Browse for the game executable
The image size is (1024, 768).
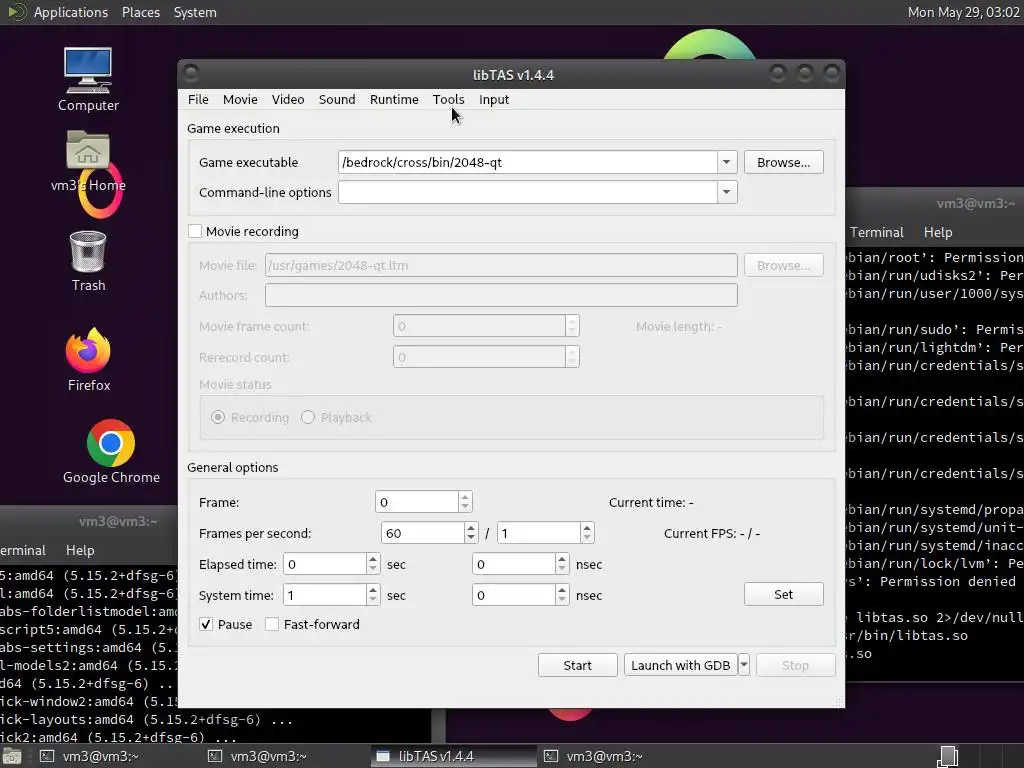(784, 162)
